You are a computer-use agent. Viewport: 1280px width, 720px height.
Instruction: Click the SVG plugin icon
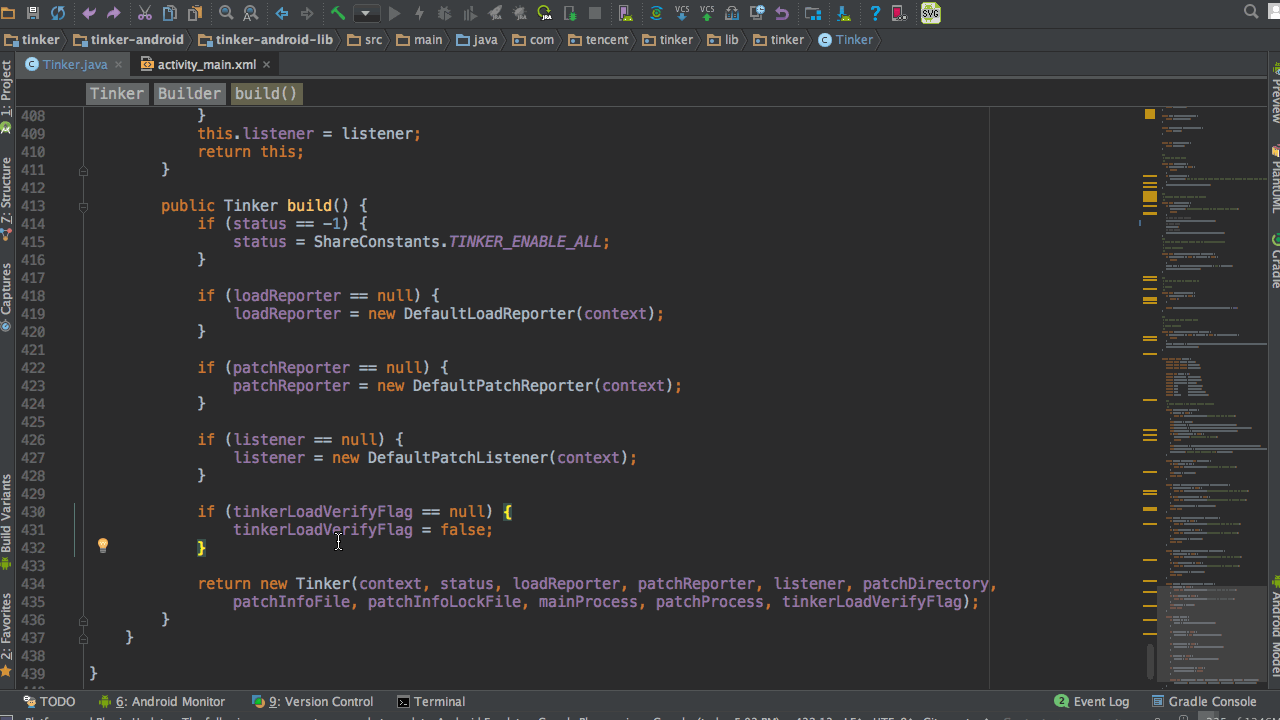(x=931, y=13)
